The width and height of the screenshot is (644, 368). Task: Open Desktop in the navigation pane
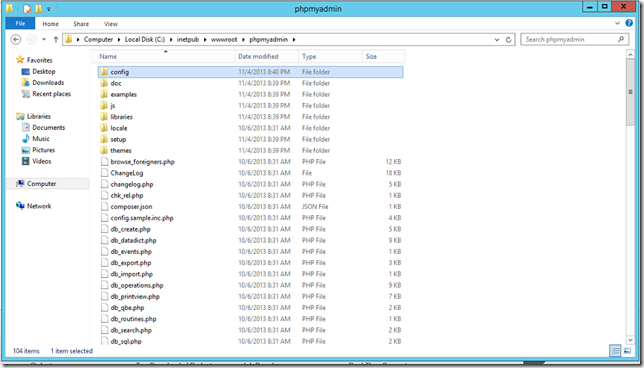(44, 71)
